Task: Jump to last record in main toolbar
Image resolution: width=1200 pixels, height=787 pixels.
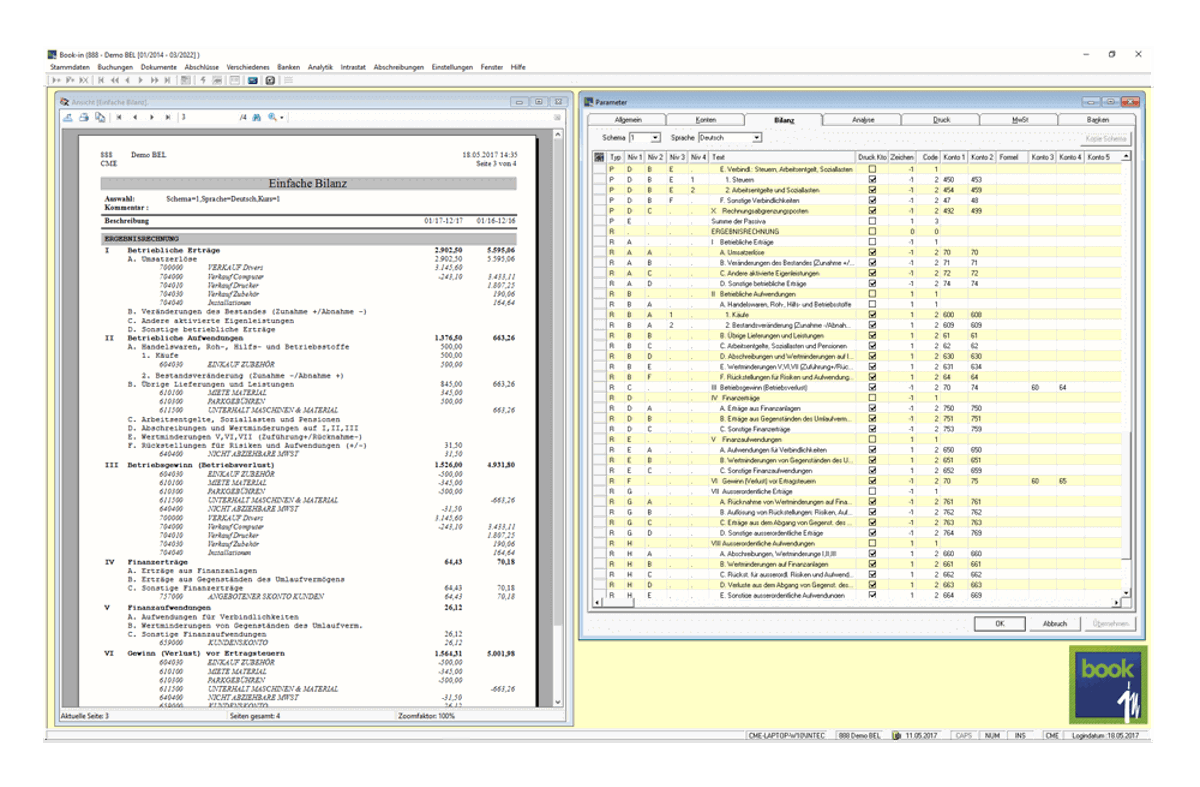Action: pyautogui.click(x=168, y=80)
